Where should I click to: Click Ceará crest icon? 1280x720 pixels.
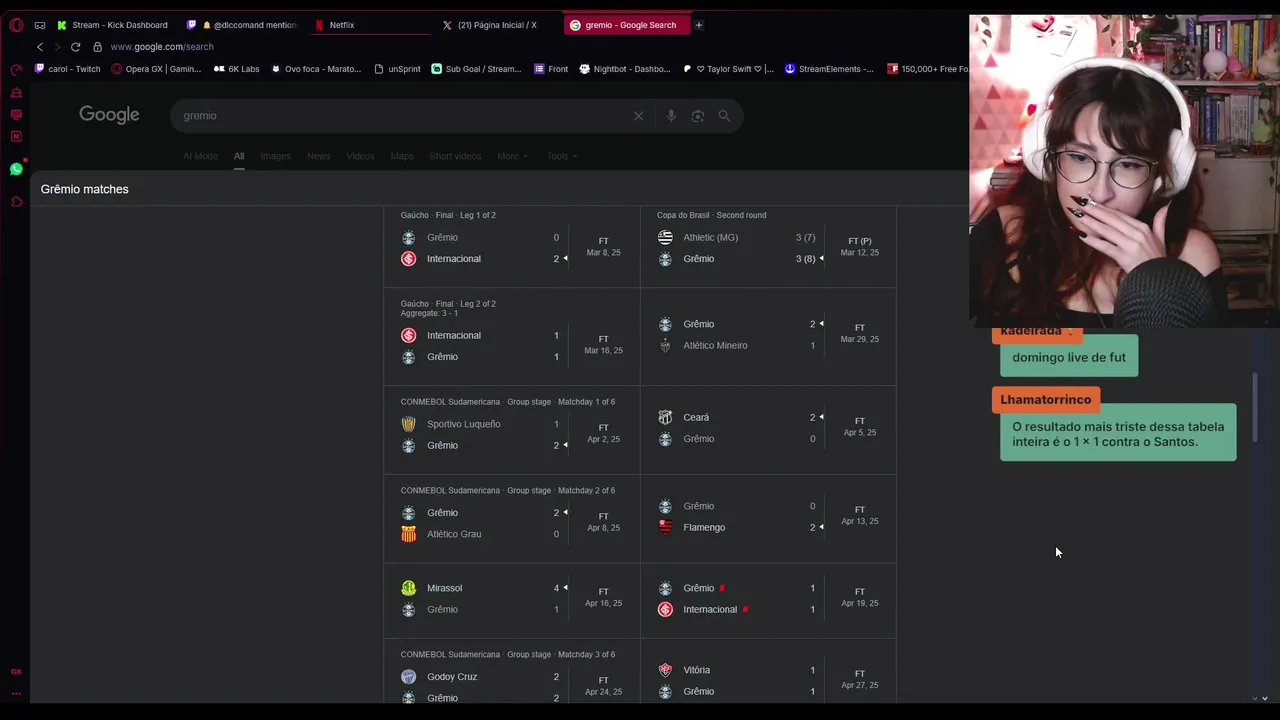tap(665, 417)
